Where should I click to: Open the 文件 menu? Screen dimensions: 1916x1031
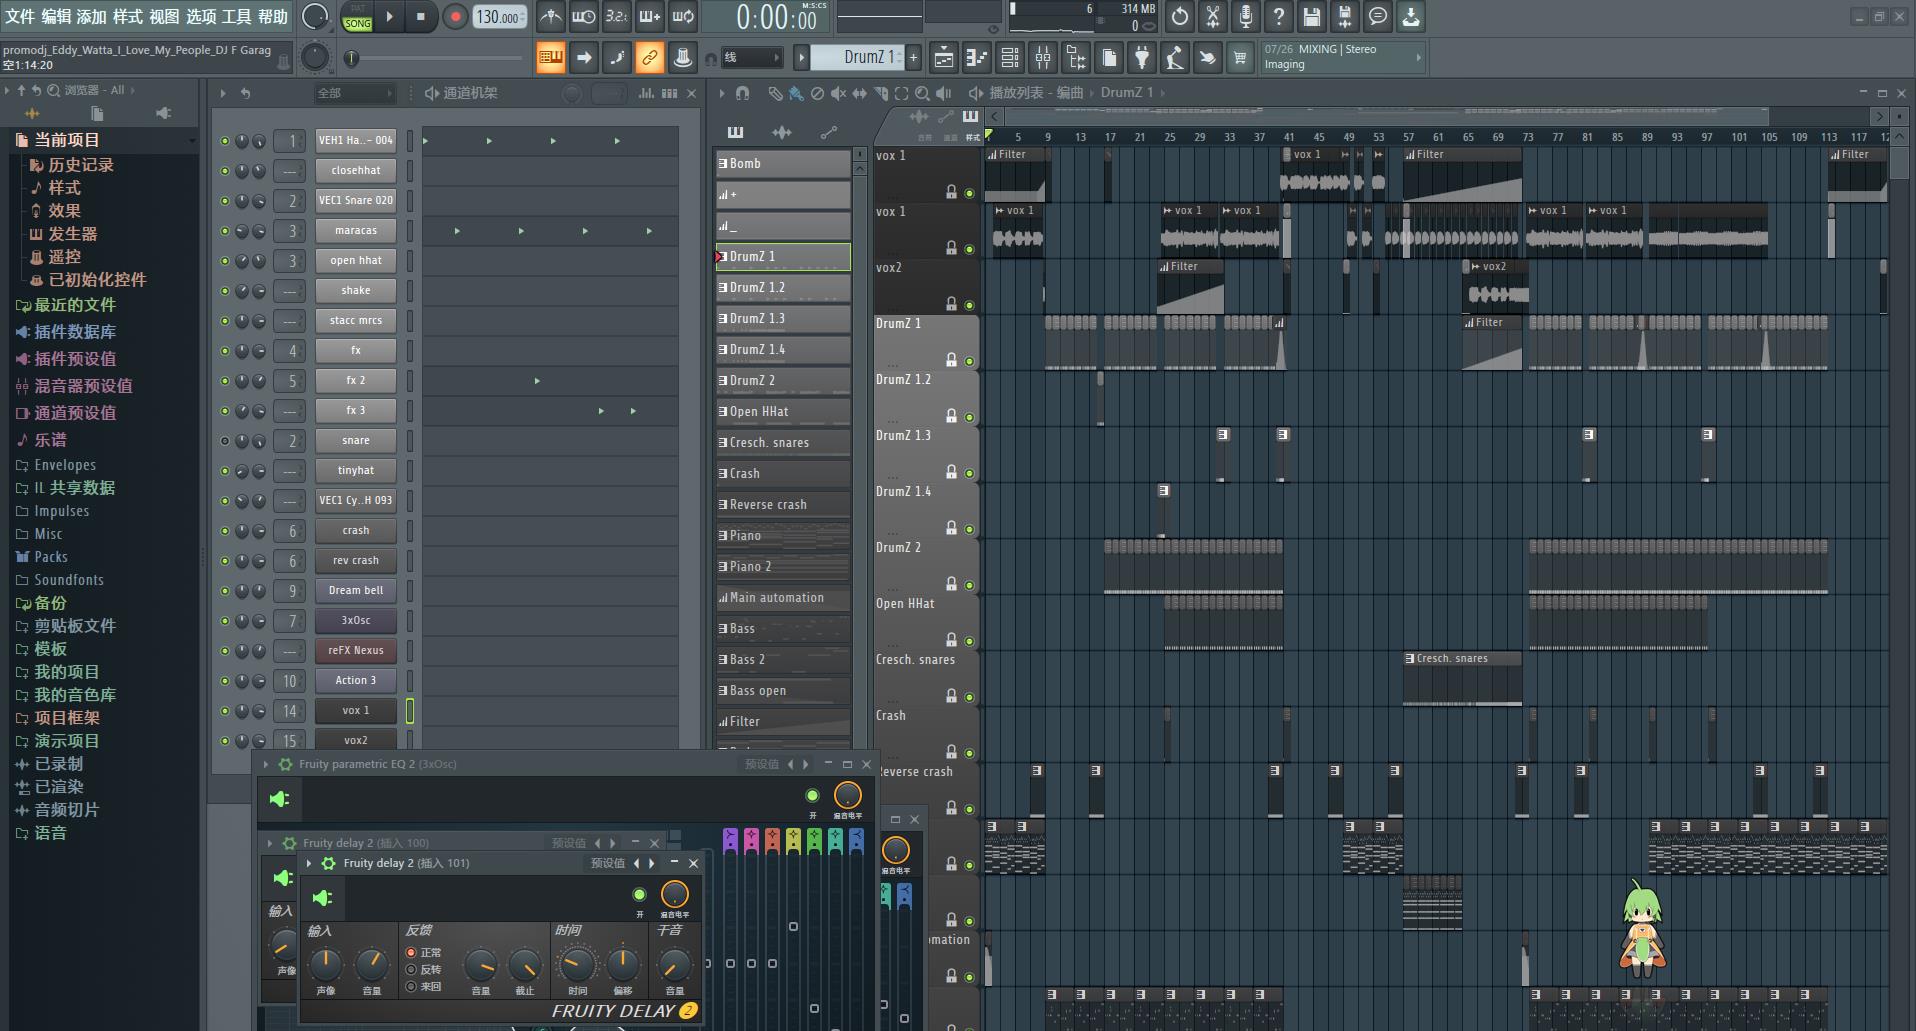20,16
